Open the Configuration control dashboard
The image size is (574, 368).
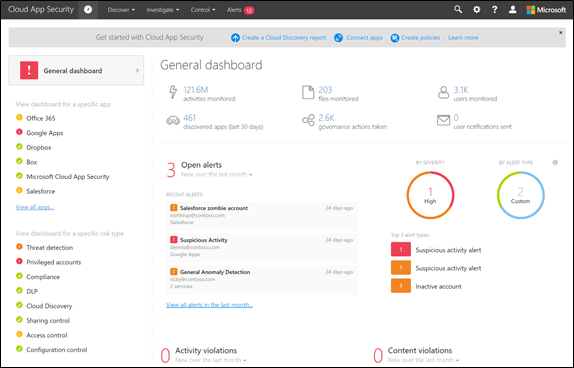click(57, 350)
